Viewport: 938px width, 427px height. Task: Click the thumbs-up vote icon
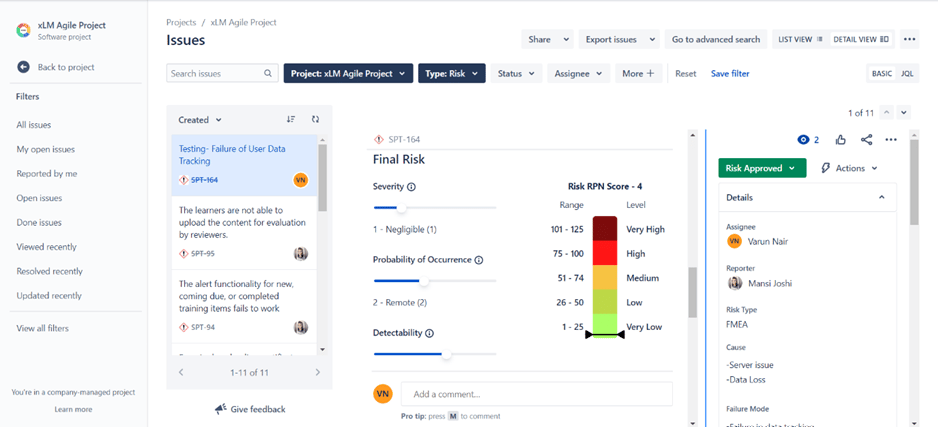841,139
